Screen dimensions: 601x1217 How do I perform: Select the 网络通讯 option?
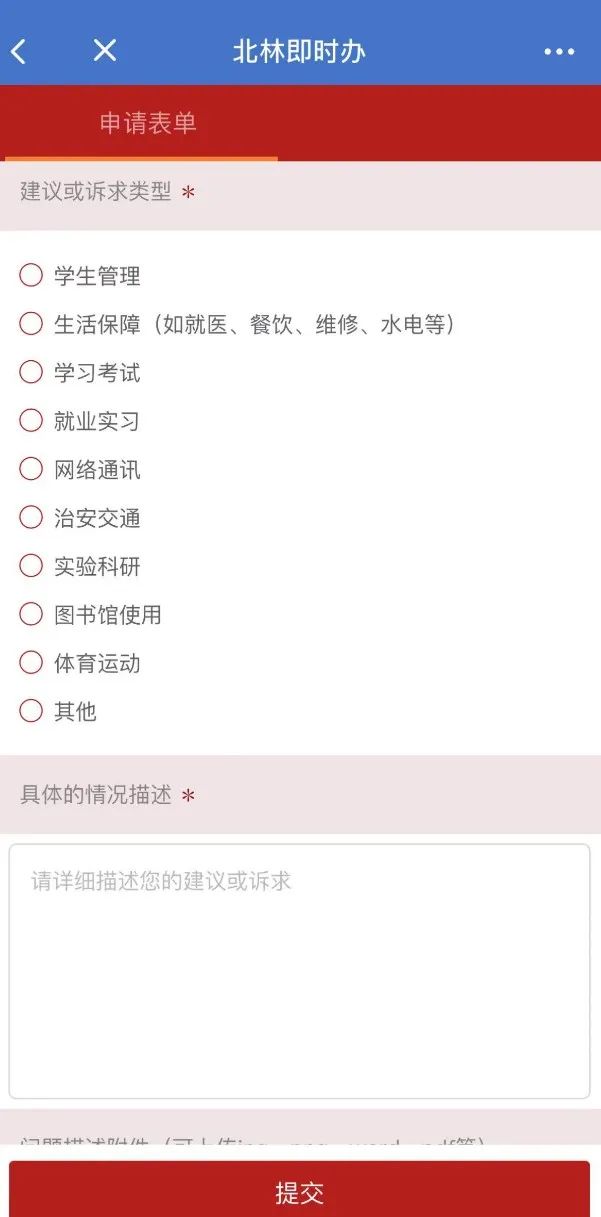(31, 469)
